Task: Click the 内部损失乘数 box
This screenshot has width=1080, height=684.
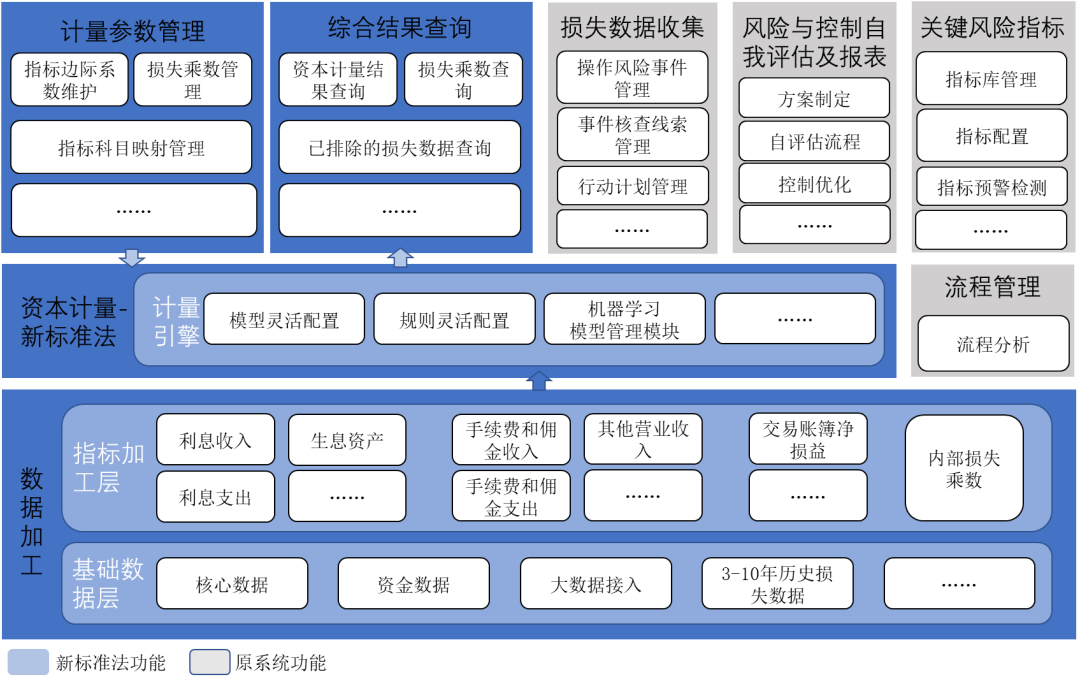Action: point(964,469)
